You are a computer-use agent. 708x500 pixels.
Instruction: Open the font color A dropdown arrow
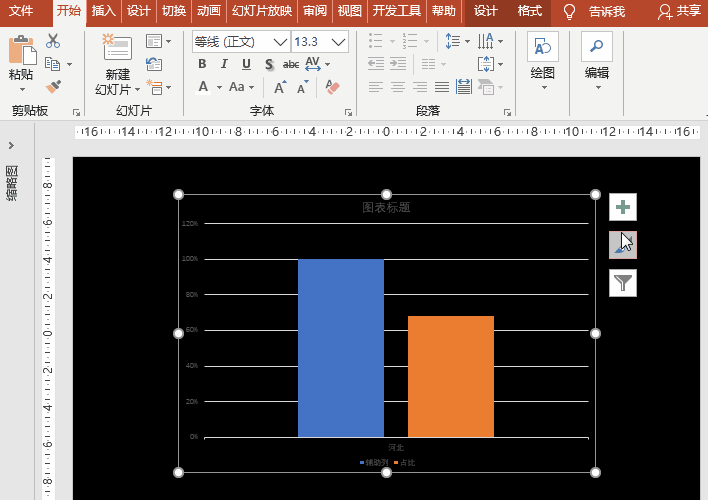pyautogui.click(x=219, y=87)
